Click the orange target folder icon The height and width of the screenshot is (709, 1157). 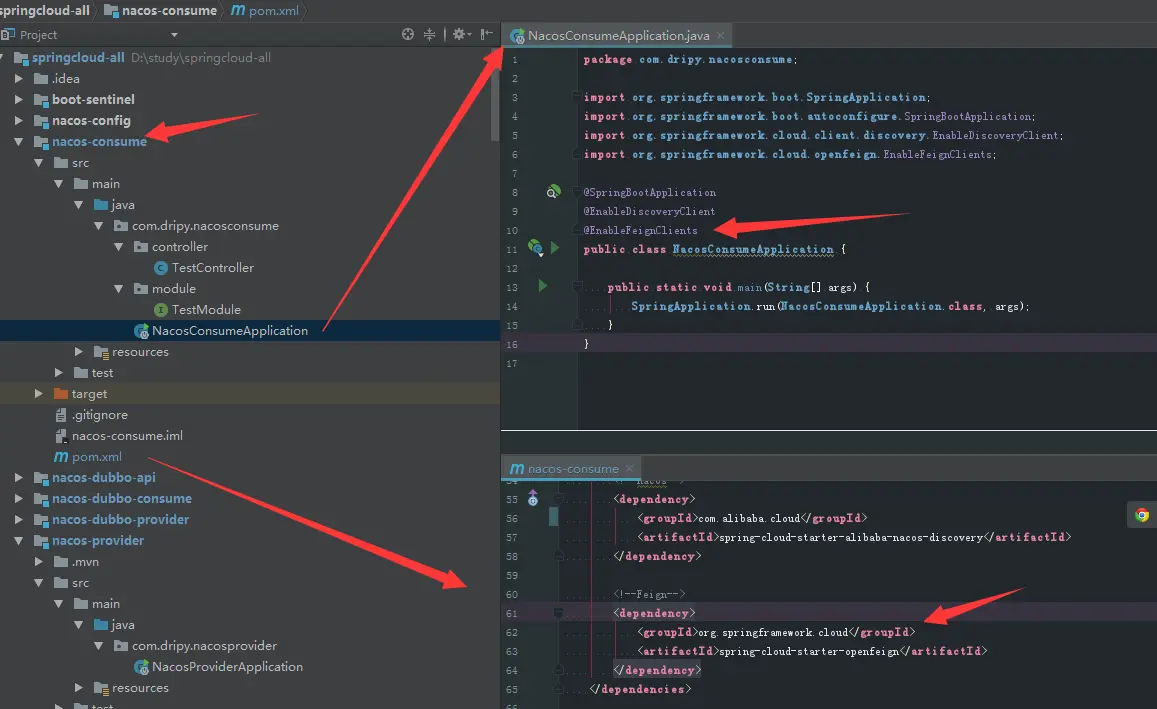(61, 394)
